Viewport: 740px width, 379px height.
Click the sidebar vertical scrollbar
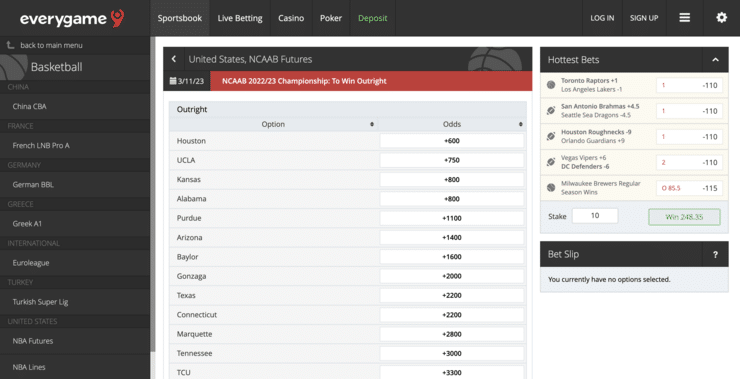click(x=152, y=194)
